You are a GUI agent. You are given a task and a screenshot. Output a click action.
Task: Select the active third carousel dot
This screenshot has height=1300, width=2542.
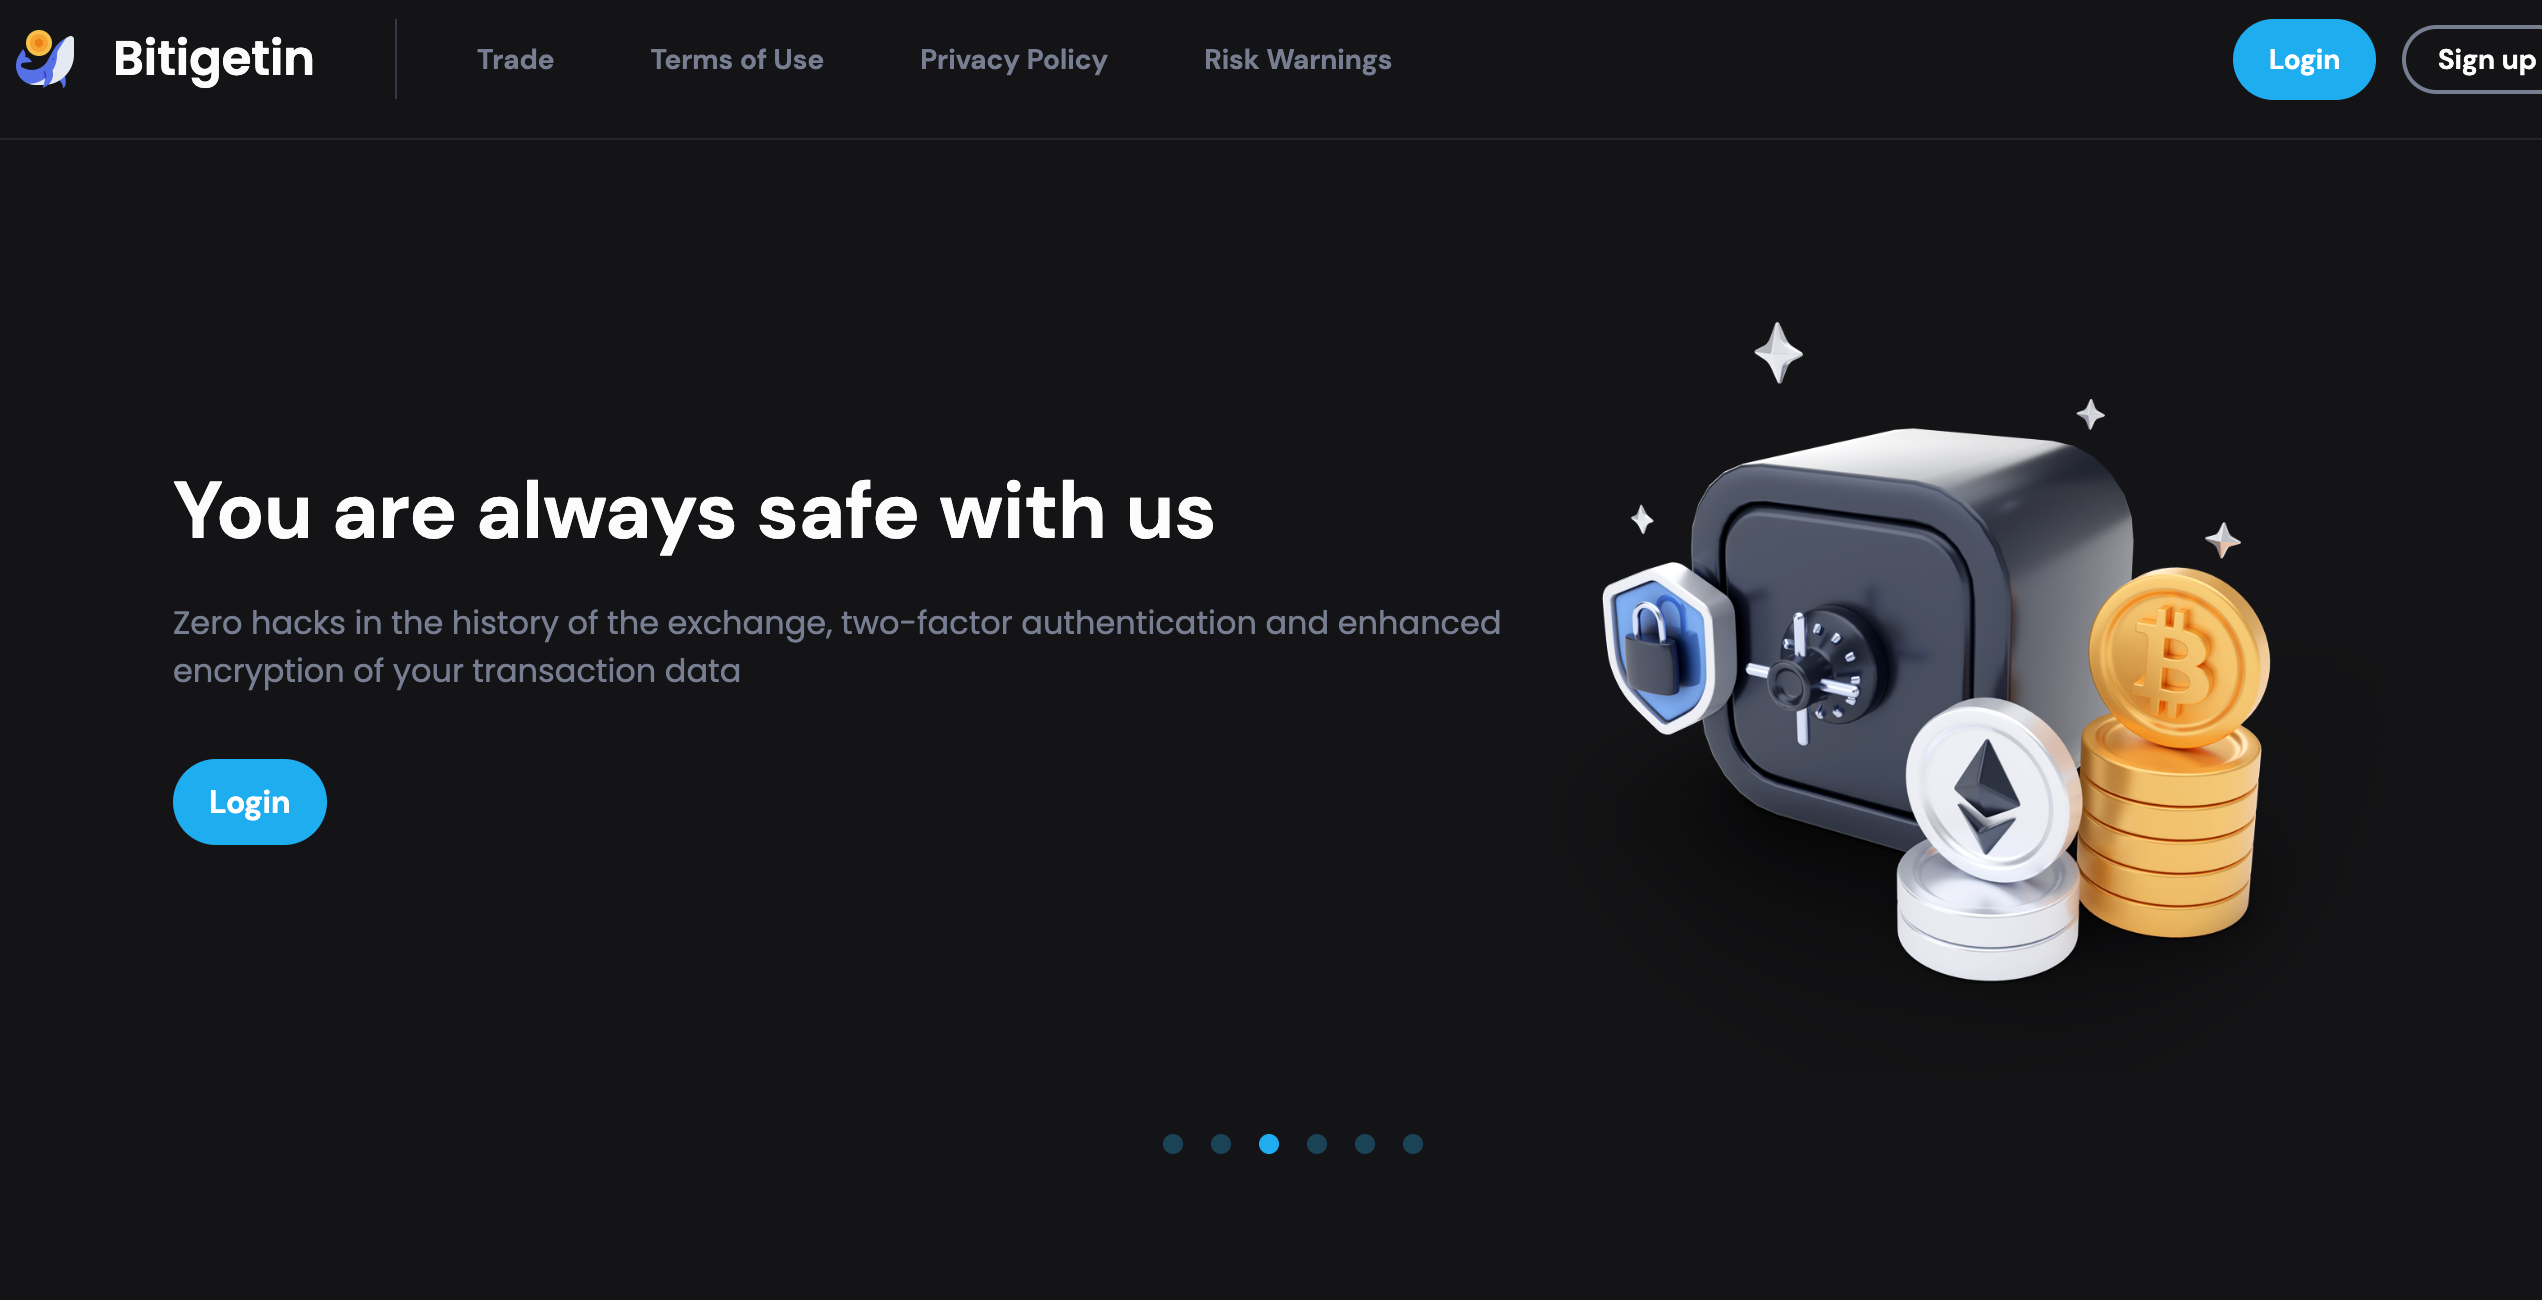1269,1144
